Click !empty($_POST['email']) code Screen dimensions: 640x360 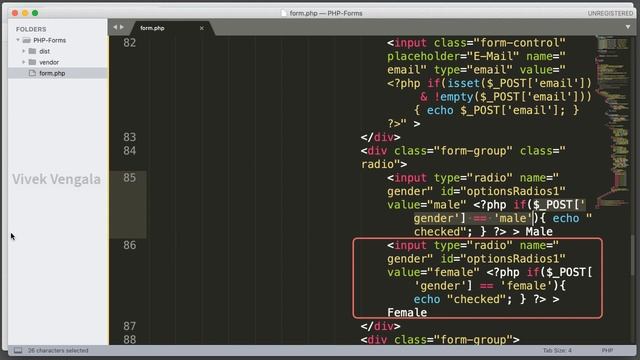(x=513, y=97)
